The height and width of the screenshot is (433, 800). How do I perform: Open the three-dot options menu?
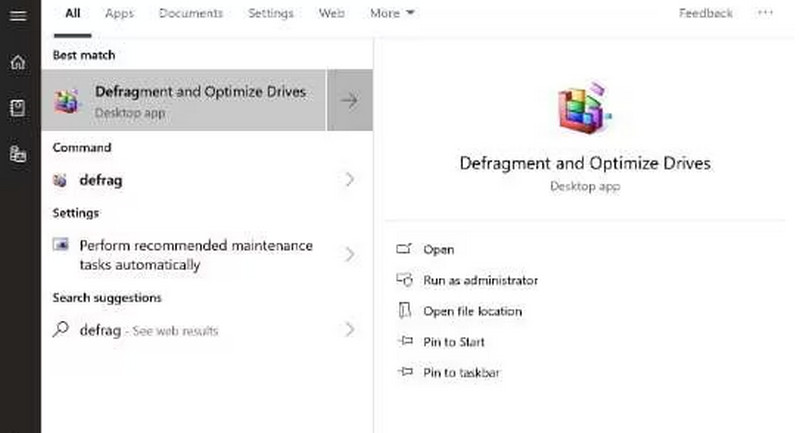(x=766, y=14)
